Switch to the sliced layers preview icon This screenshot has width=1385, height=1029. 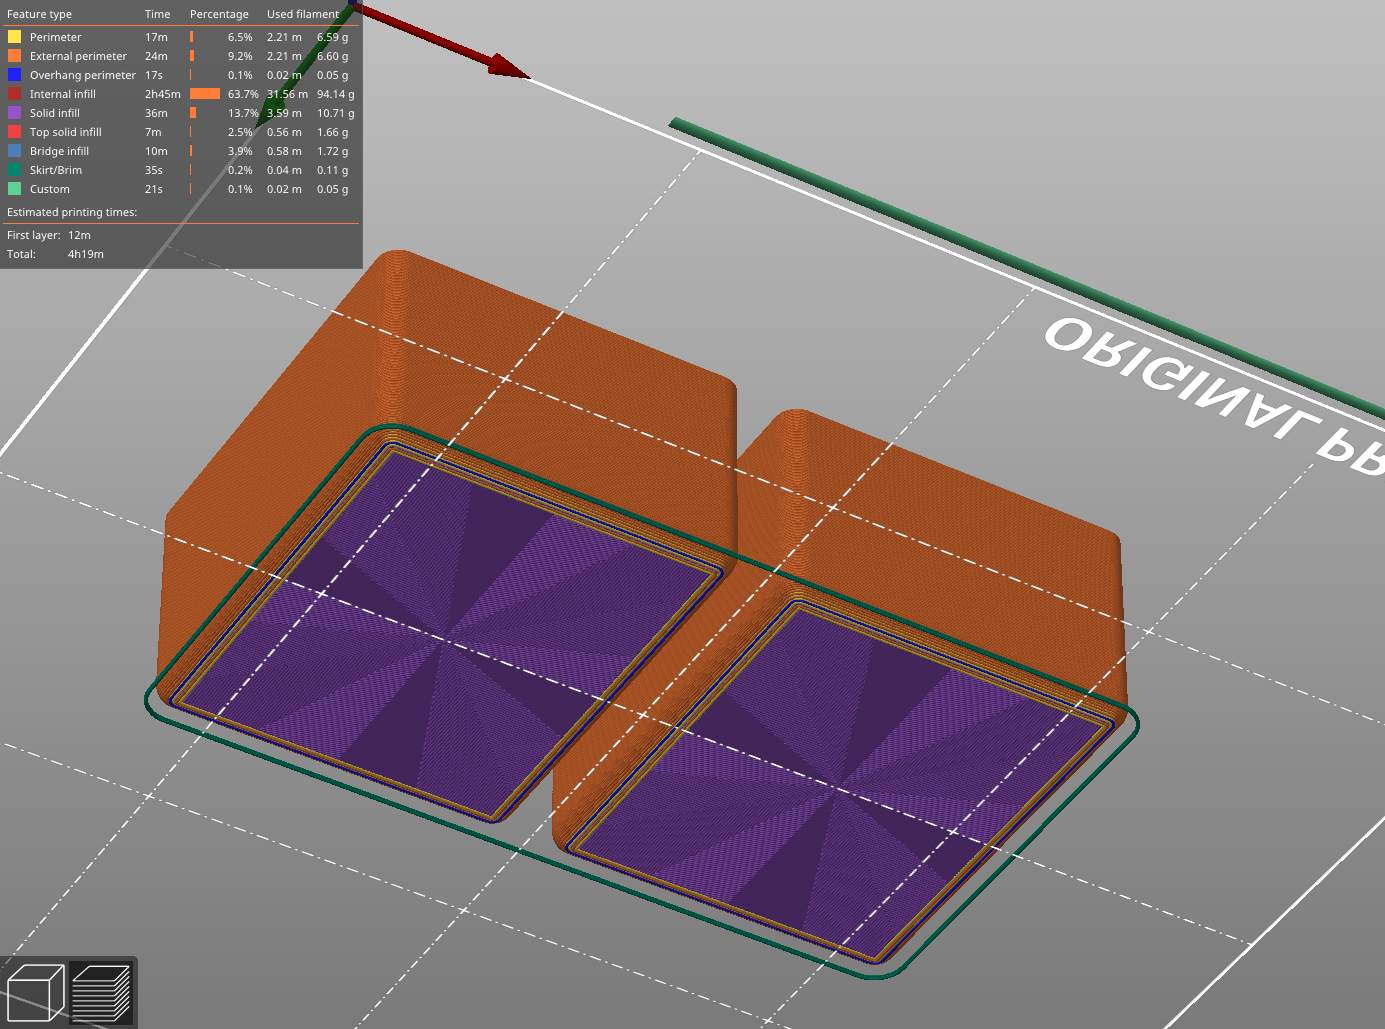[x=101, y=992]
